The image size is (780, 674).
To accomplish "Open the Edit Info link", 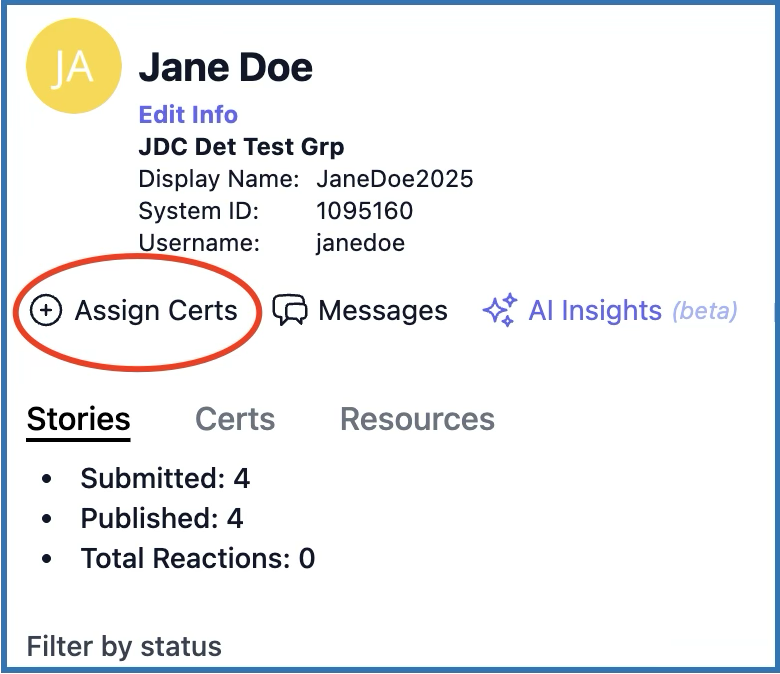I will [x=188, y=114].
